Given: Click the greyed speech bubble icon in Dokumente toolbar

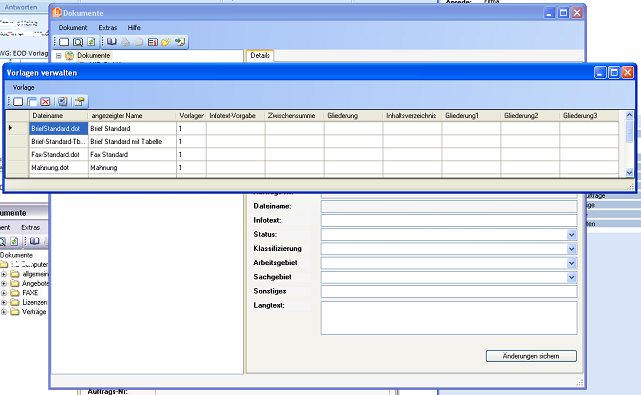Looking at the screenshot, I should [139, 42].
